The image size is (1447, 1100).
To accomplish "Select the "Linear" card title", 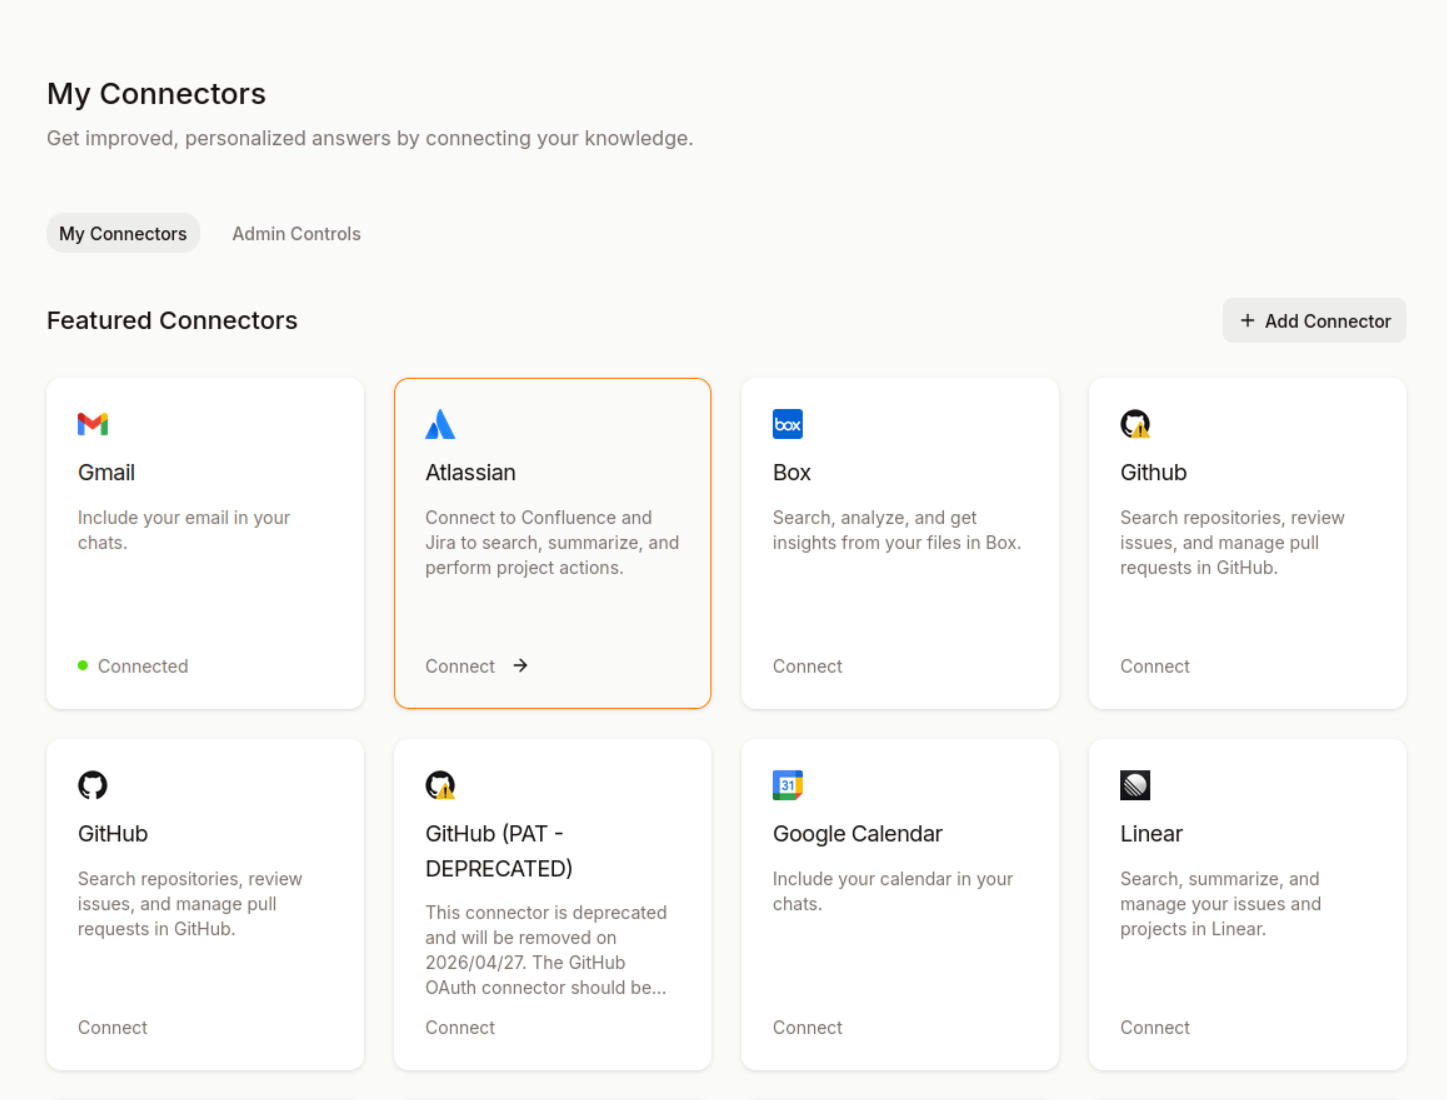I will coord(1151,833).
